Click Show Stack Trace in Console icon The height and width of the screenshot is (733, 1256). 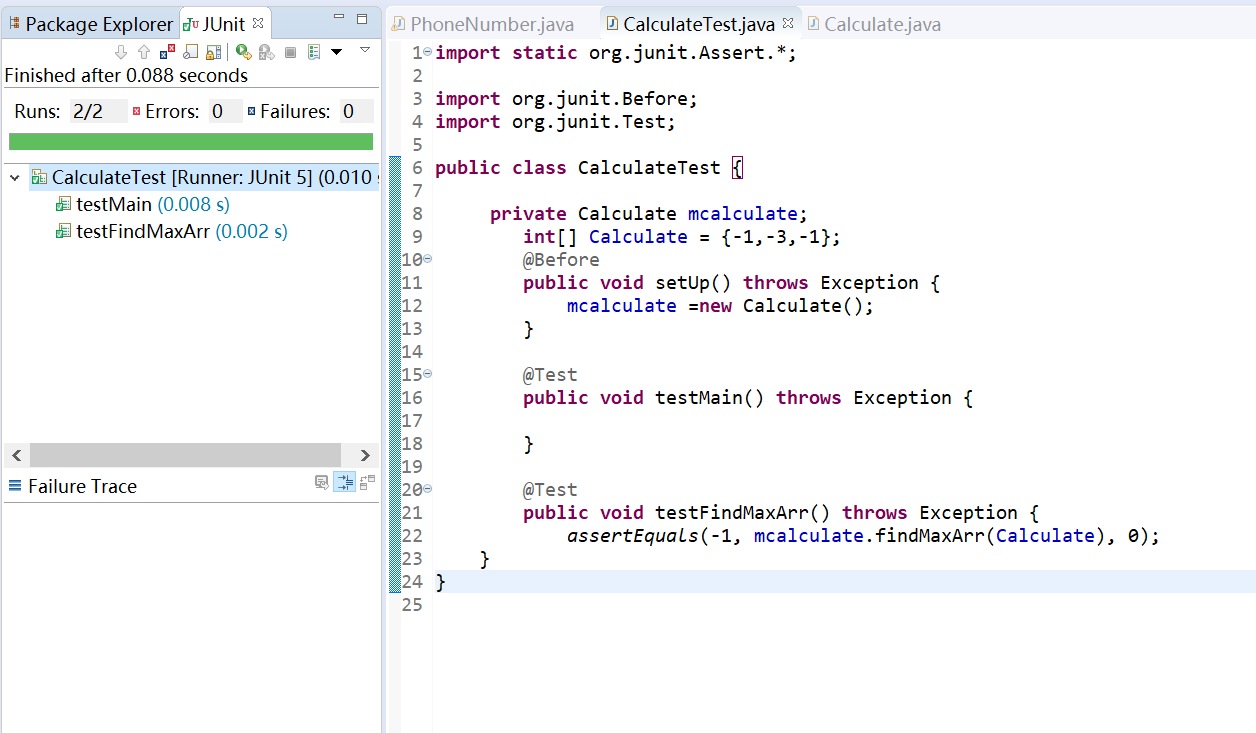pyautogui.click(x=322, y=482)
